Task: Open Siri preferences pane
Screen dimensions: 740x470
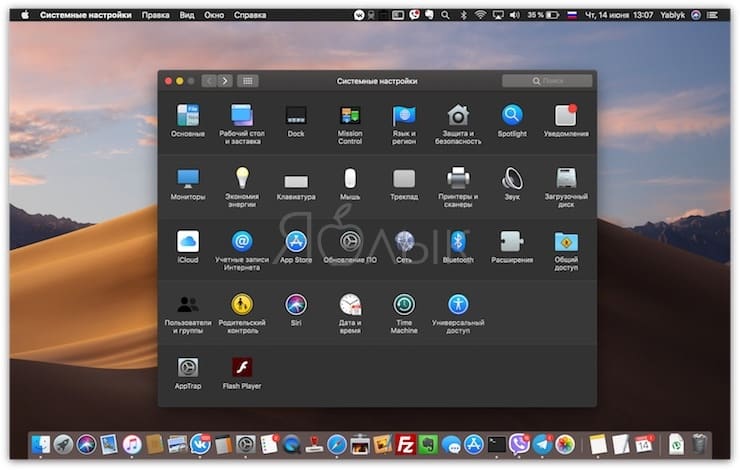Action: pos(296,310)
